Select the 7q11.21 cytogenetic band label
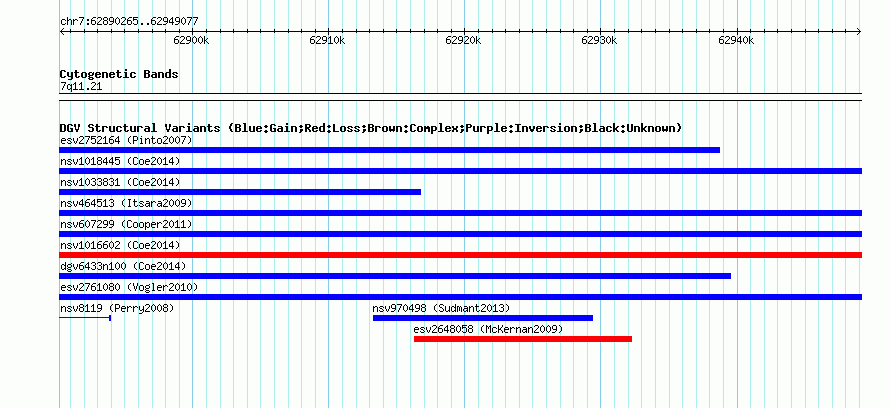890x408 pixels. coord(81,87)
